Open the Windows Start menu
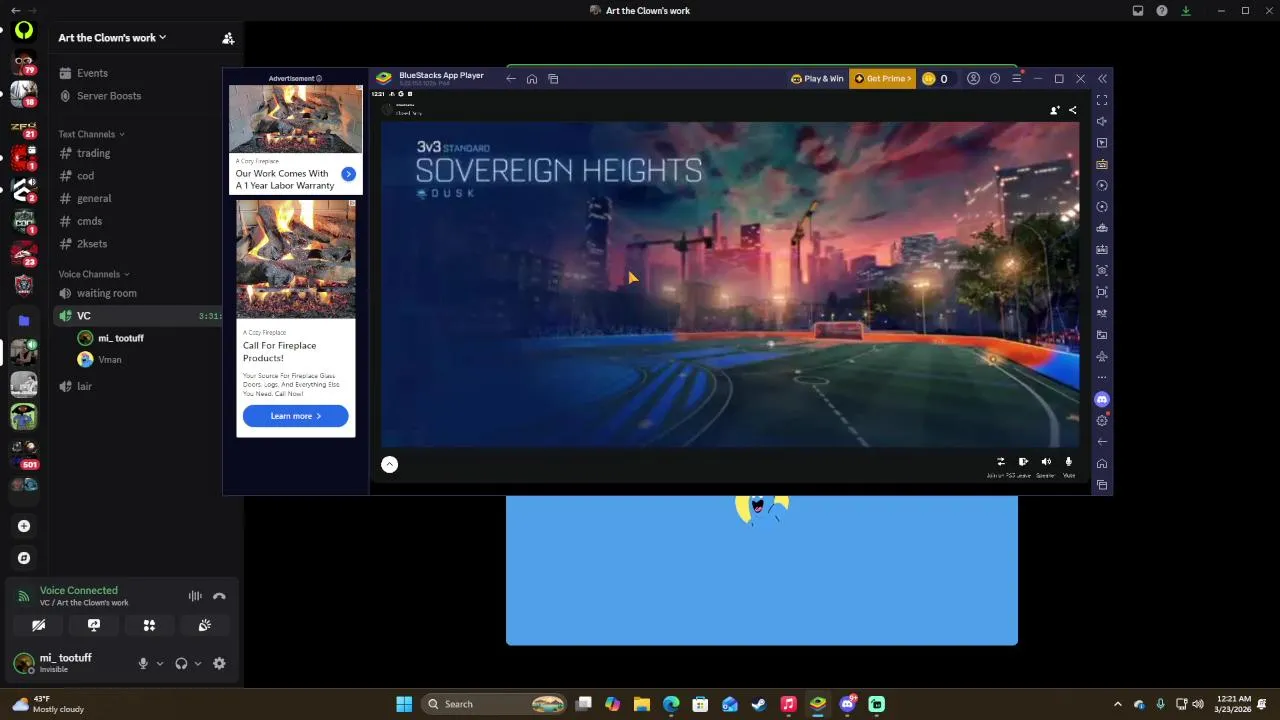This screenshot has height=720, width=1280. 404,704
